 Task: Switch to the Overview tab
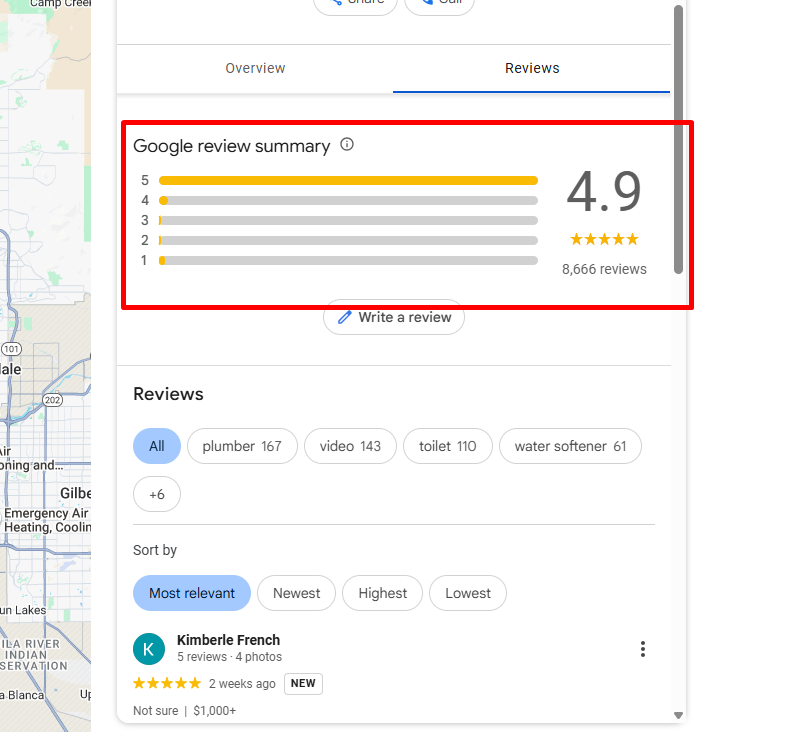coord(255,68)
